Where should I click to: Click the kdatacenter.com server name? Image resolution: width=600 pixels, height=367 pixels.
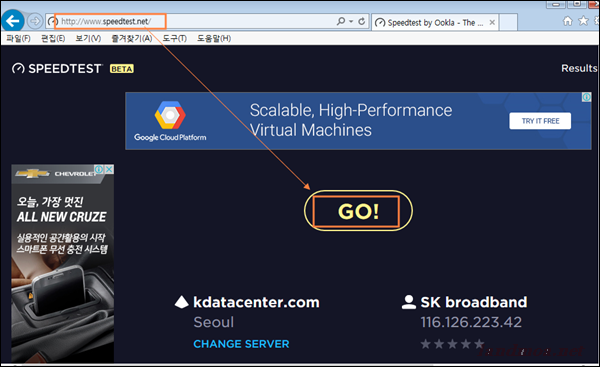[256, 302]
